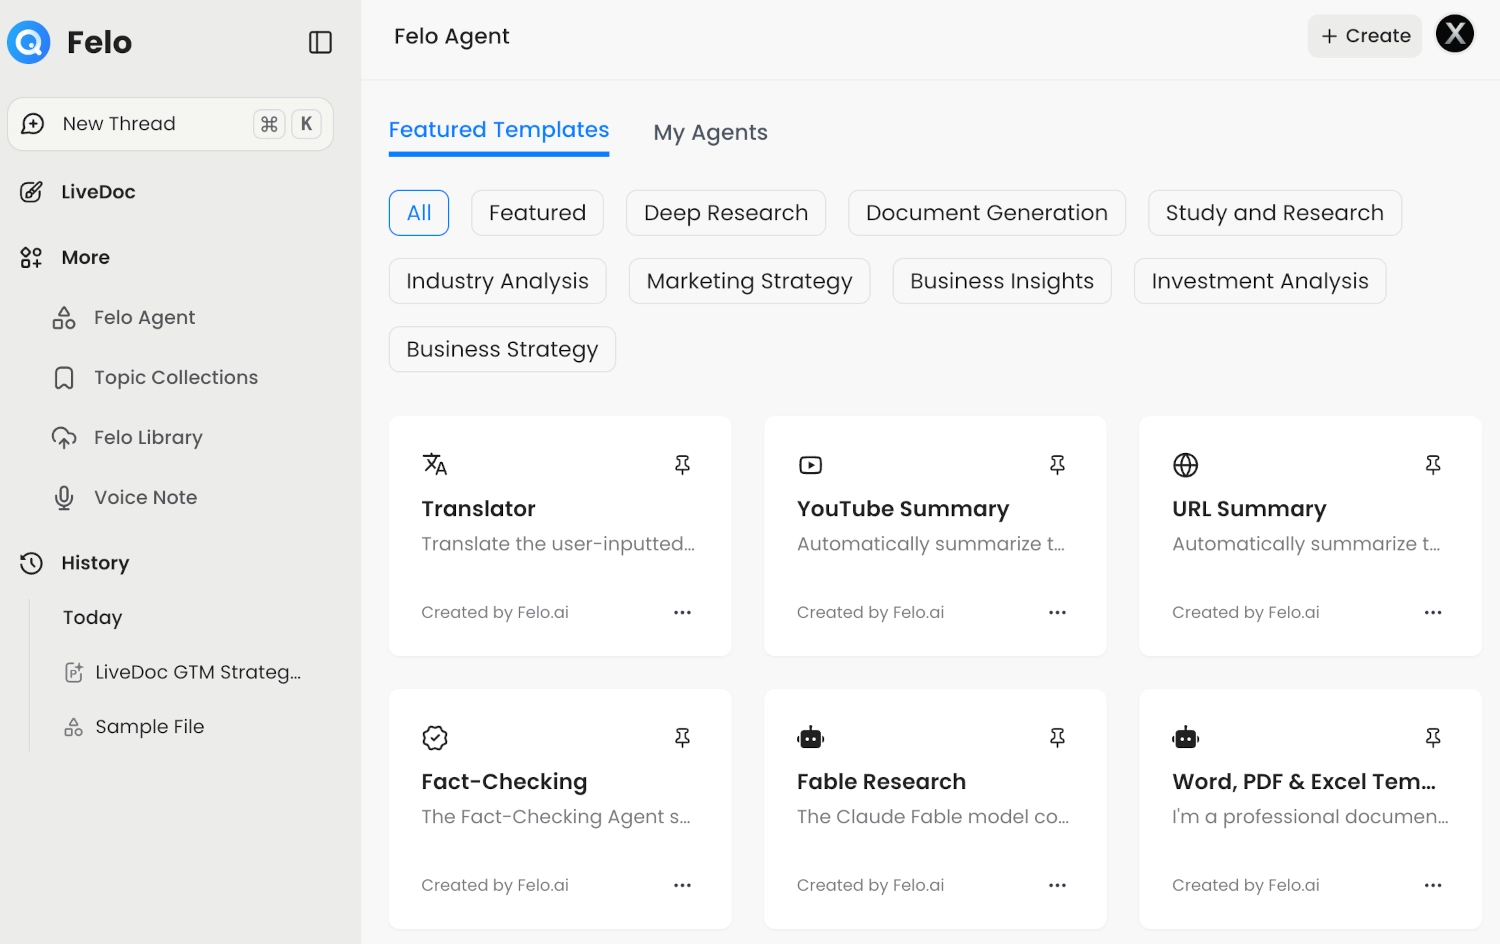Click the Voice Note microphone icon
The image size is (1500, 944).
64,498
